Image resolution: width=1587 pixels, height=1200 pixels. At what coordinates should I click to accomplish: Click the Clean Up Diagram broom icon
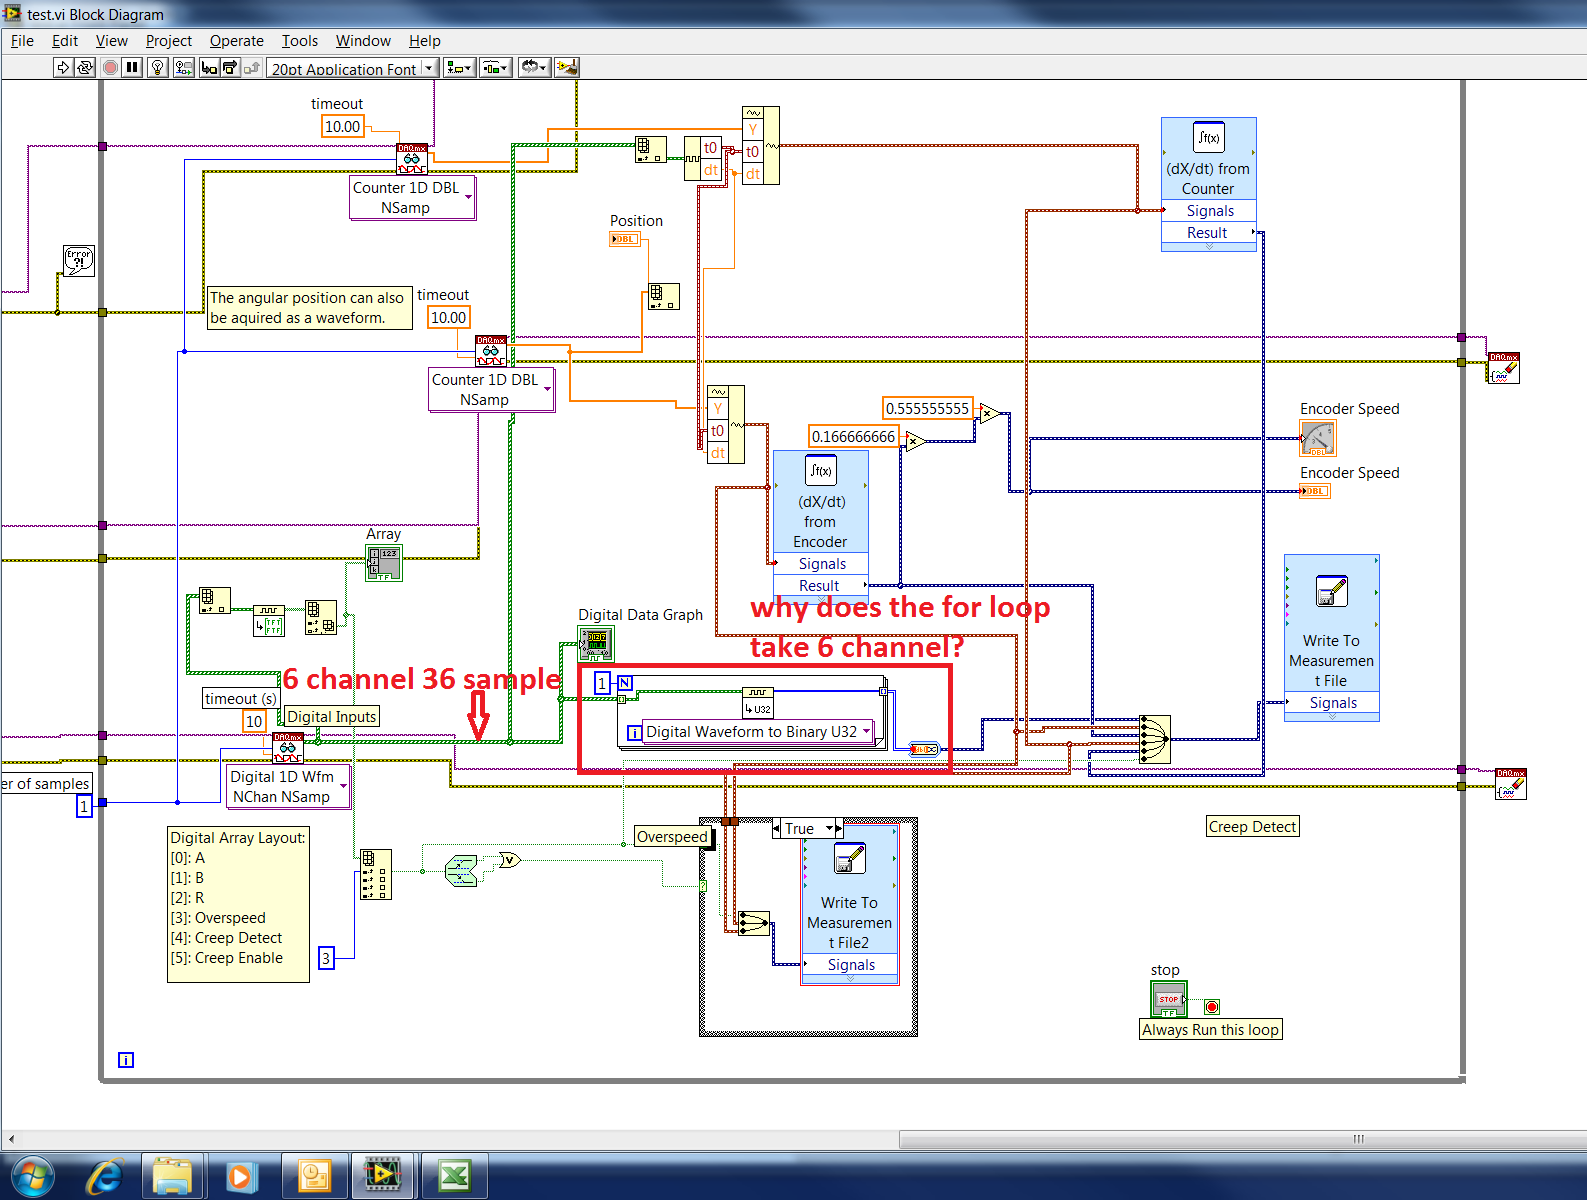point(567,68)
